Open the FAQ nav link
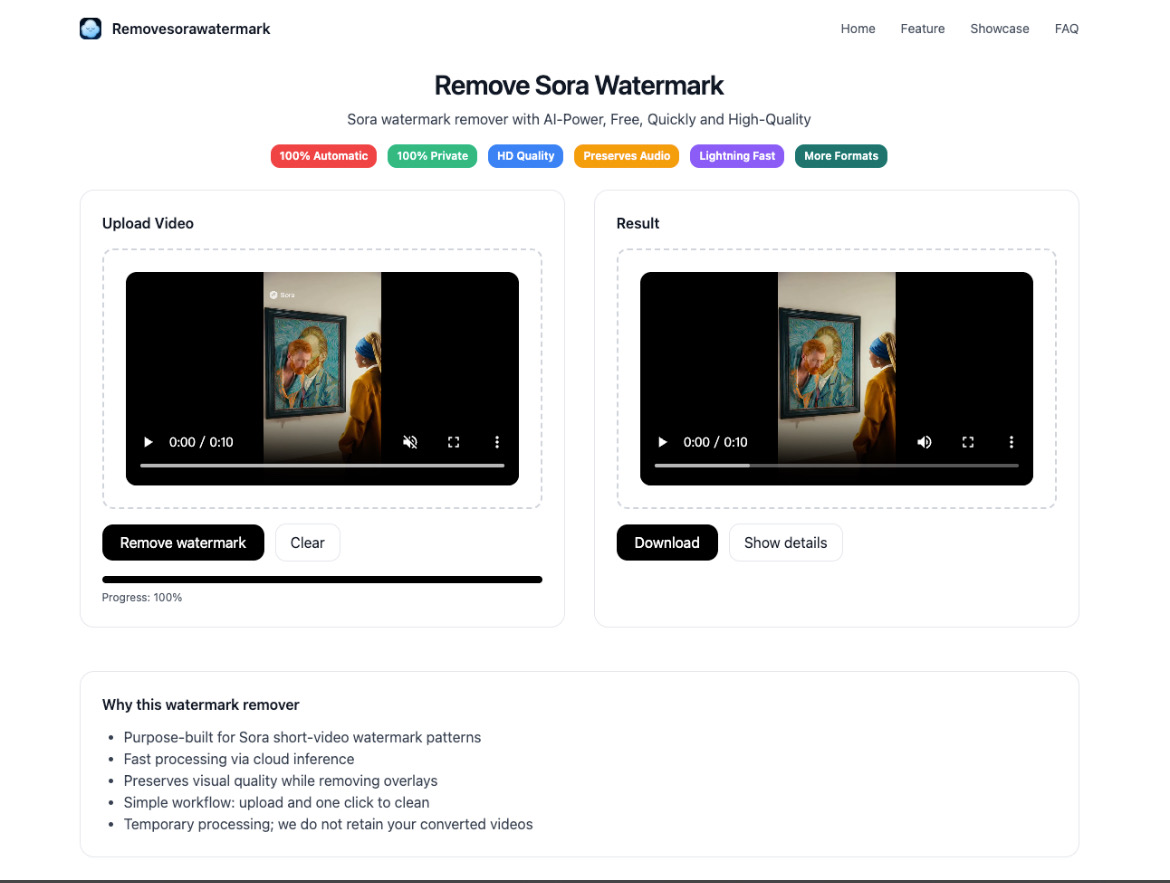 point(1066,29)
